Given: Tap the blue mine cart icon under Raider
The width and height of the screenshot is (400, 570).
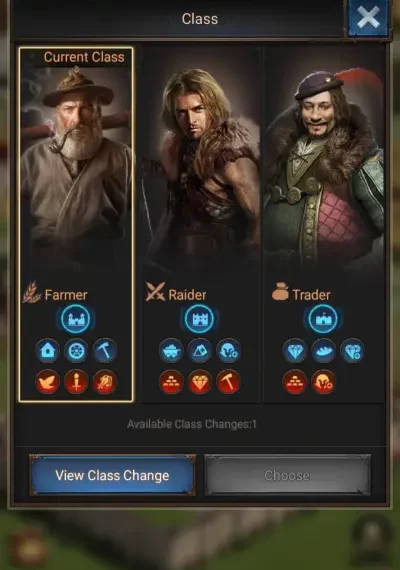Looking at the screenshot, I should click(x=171, y=350).
